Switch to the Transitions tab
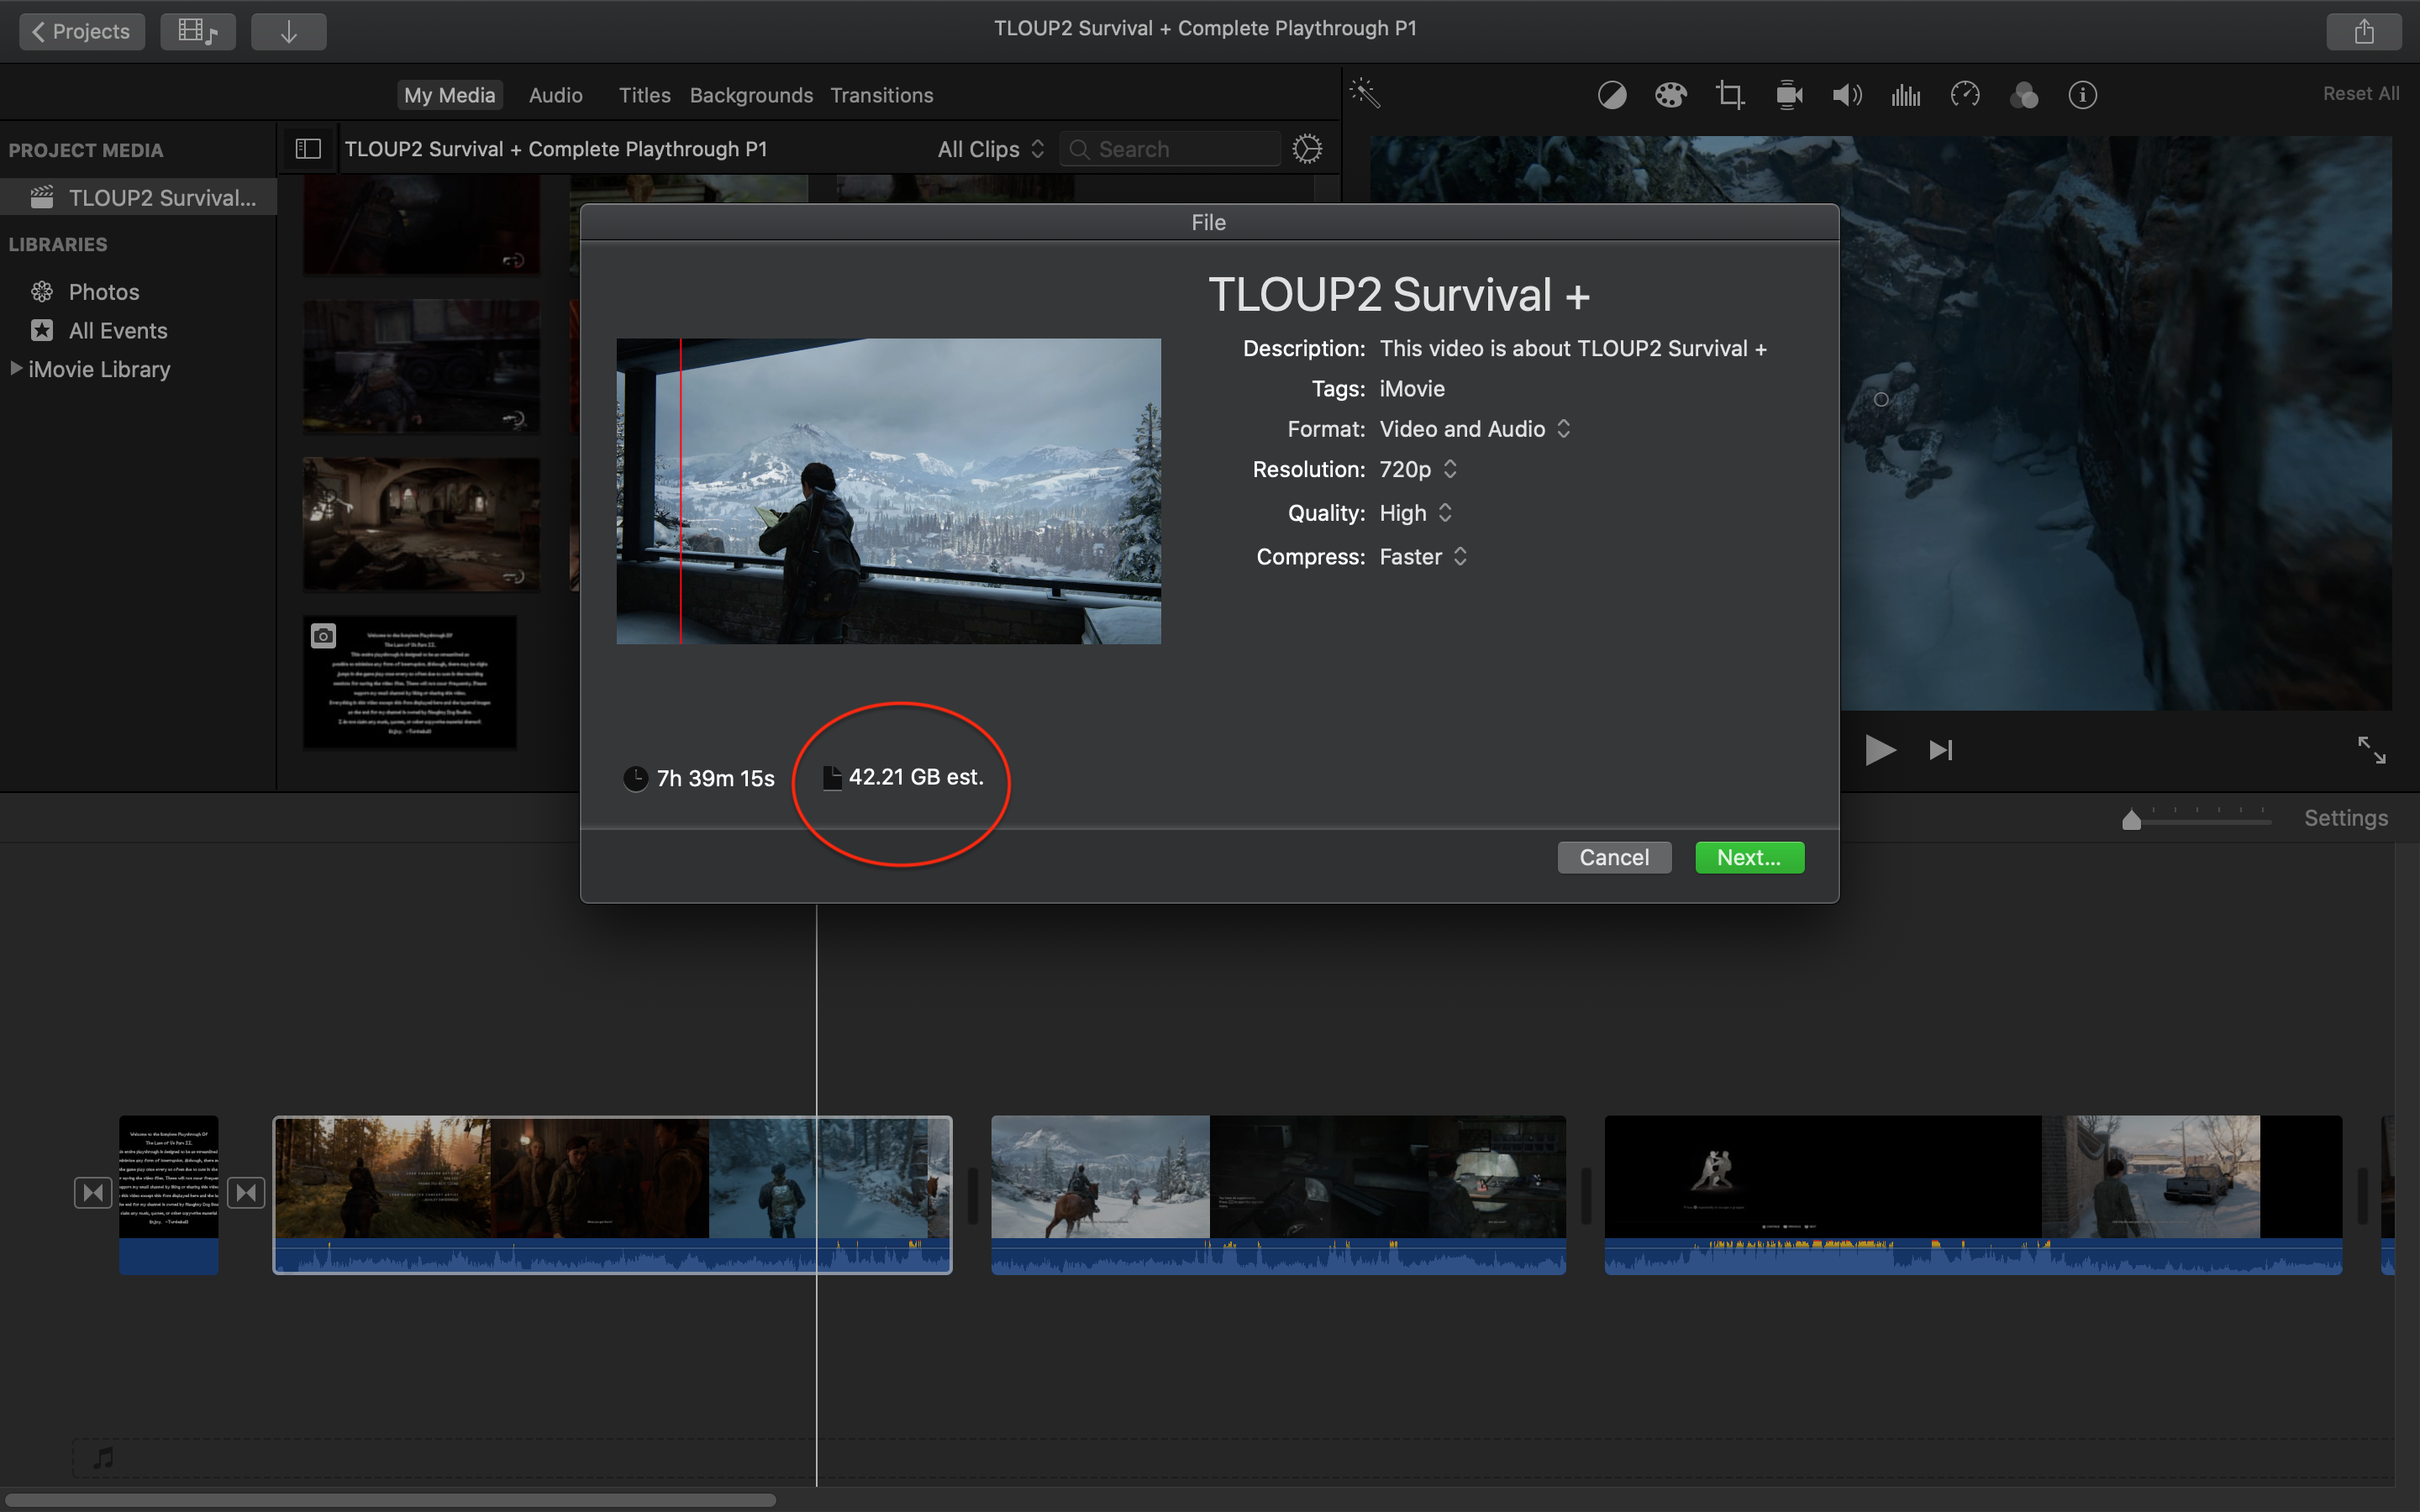This screenshot has height=1512, width=2420. click(881, 95)
